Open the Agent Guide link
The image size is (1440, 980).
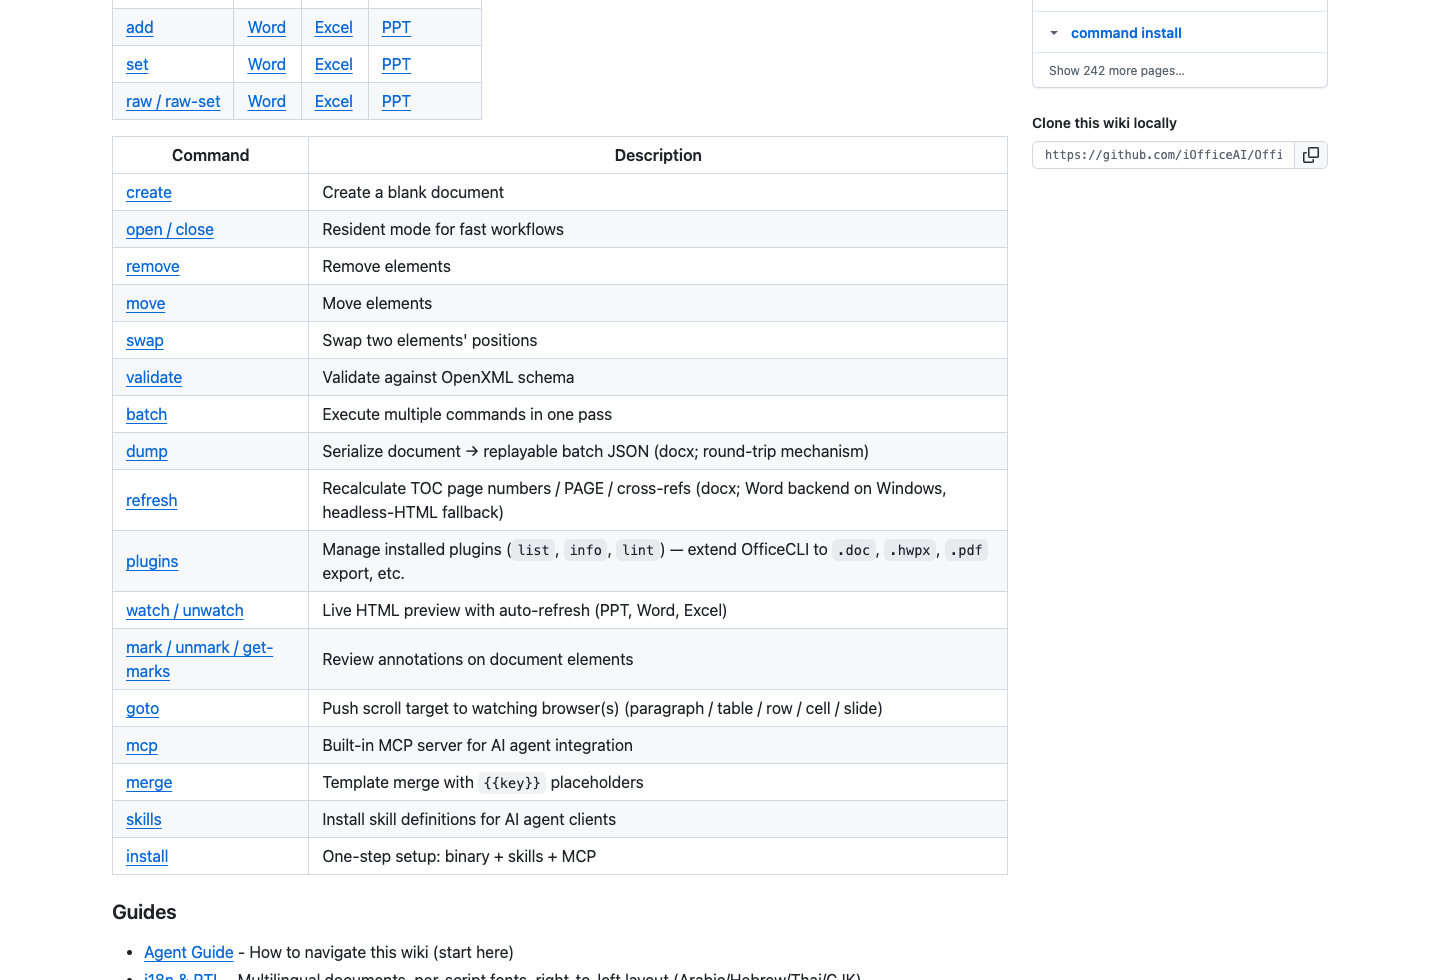(189, 953)
